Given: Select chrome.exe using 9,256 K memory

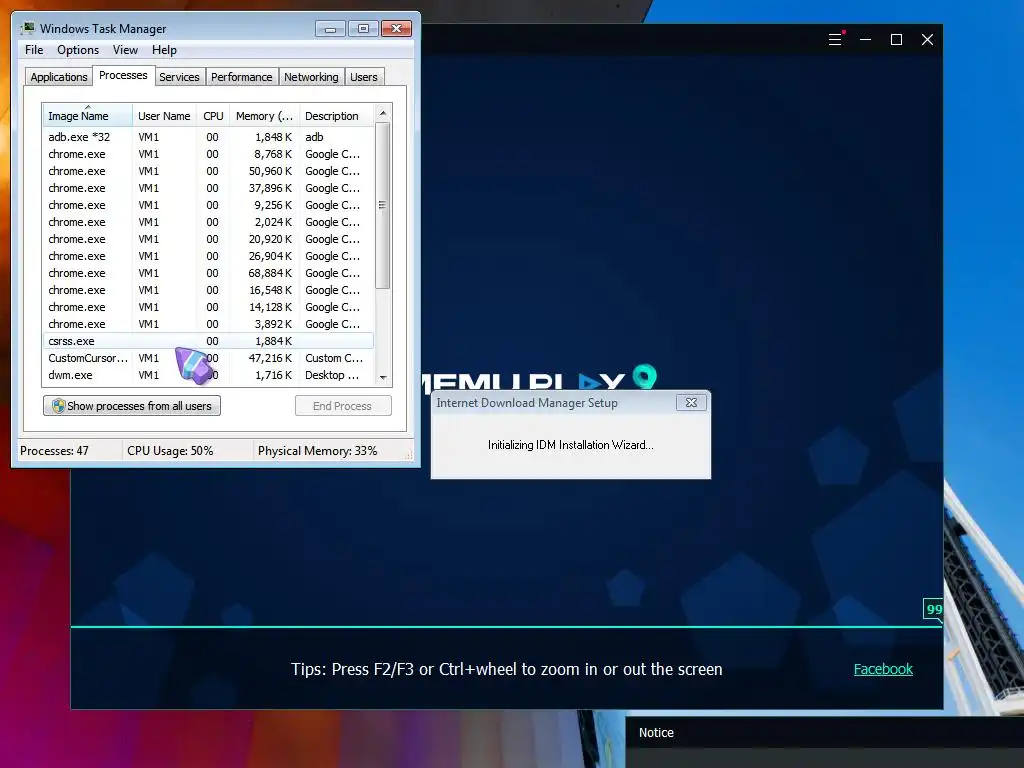Looking at the screenshot, I should (208, 205).
